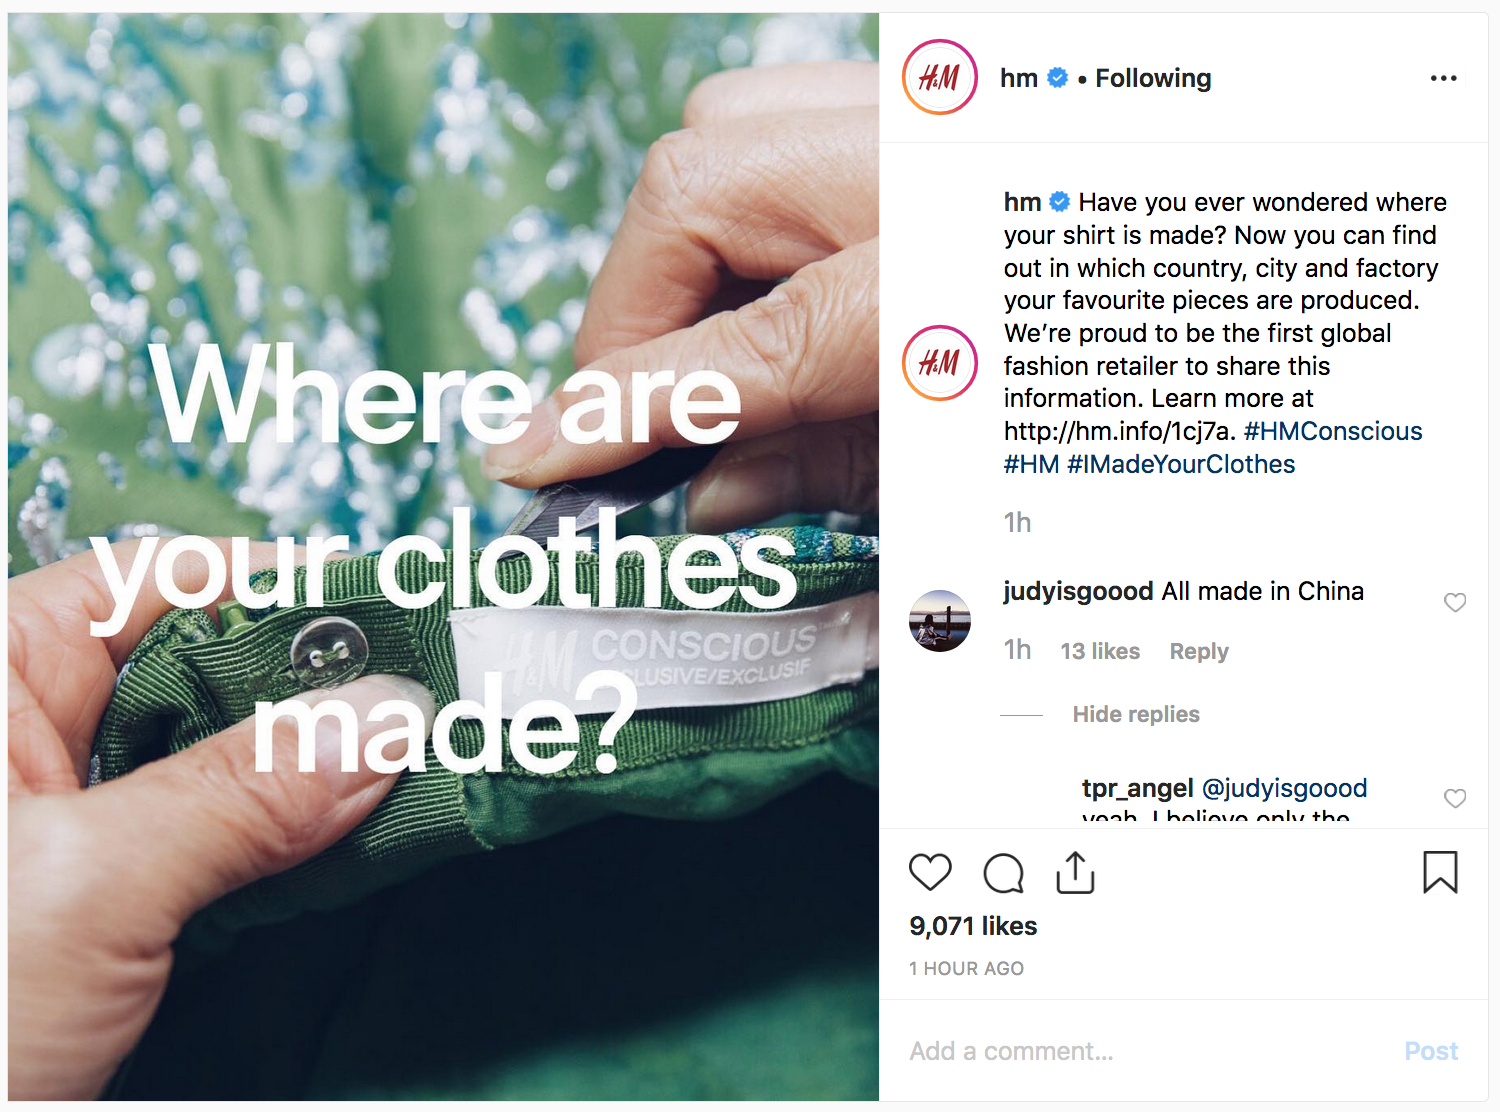
Task: Click the @judyisgoood mention in reply
Action: coord(1284,788)
